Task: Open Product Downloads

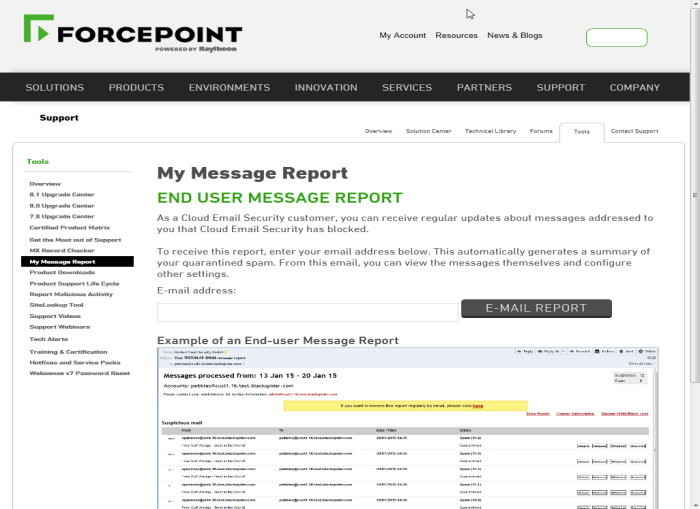Action: [x=62, y=272]
